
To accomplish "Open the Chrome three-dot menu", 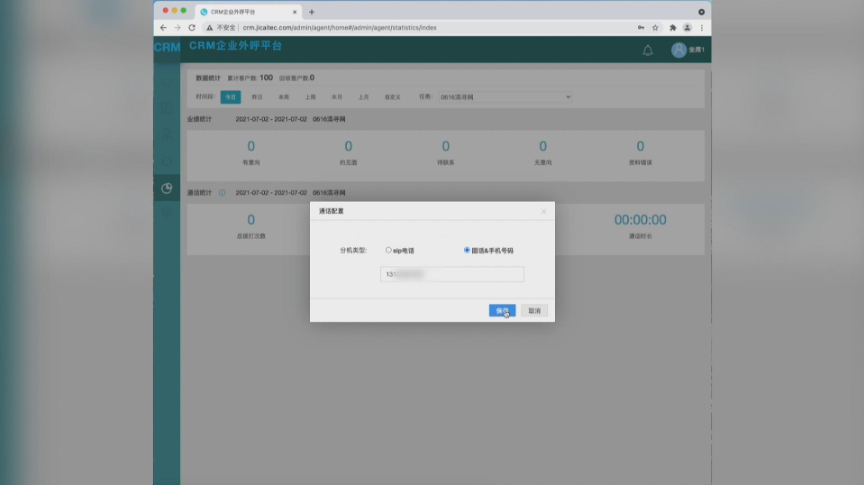I will click(x=701, y=28).
